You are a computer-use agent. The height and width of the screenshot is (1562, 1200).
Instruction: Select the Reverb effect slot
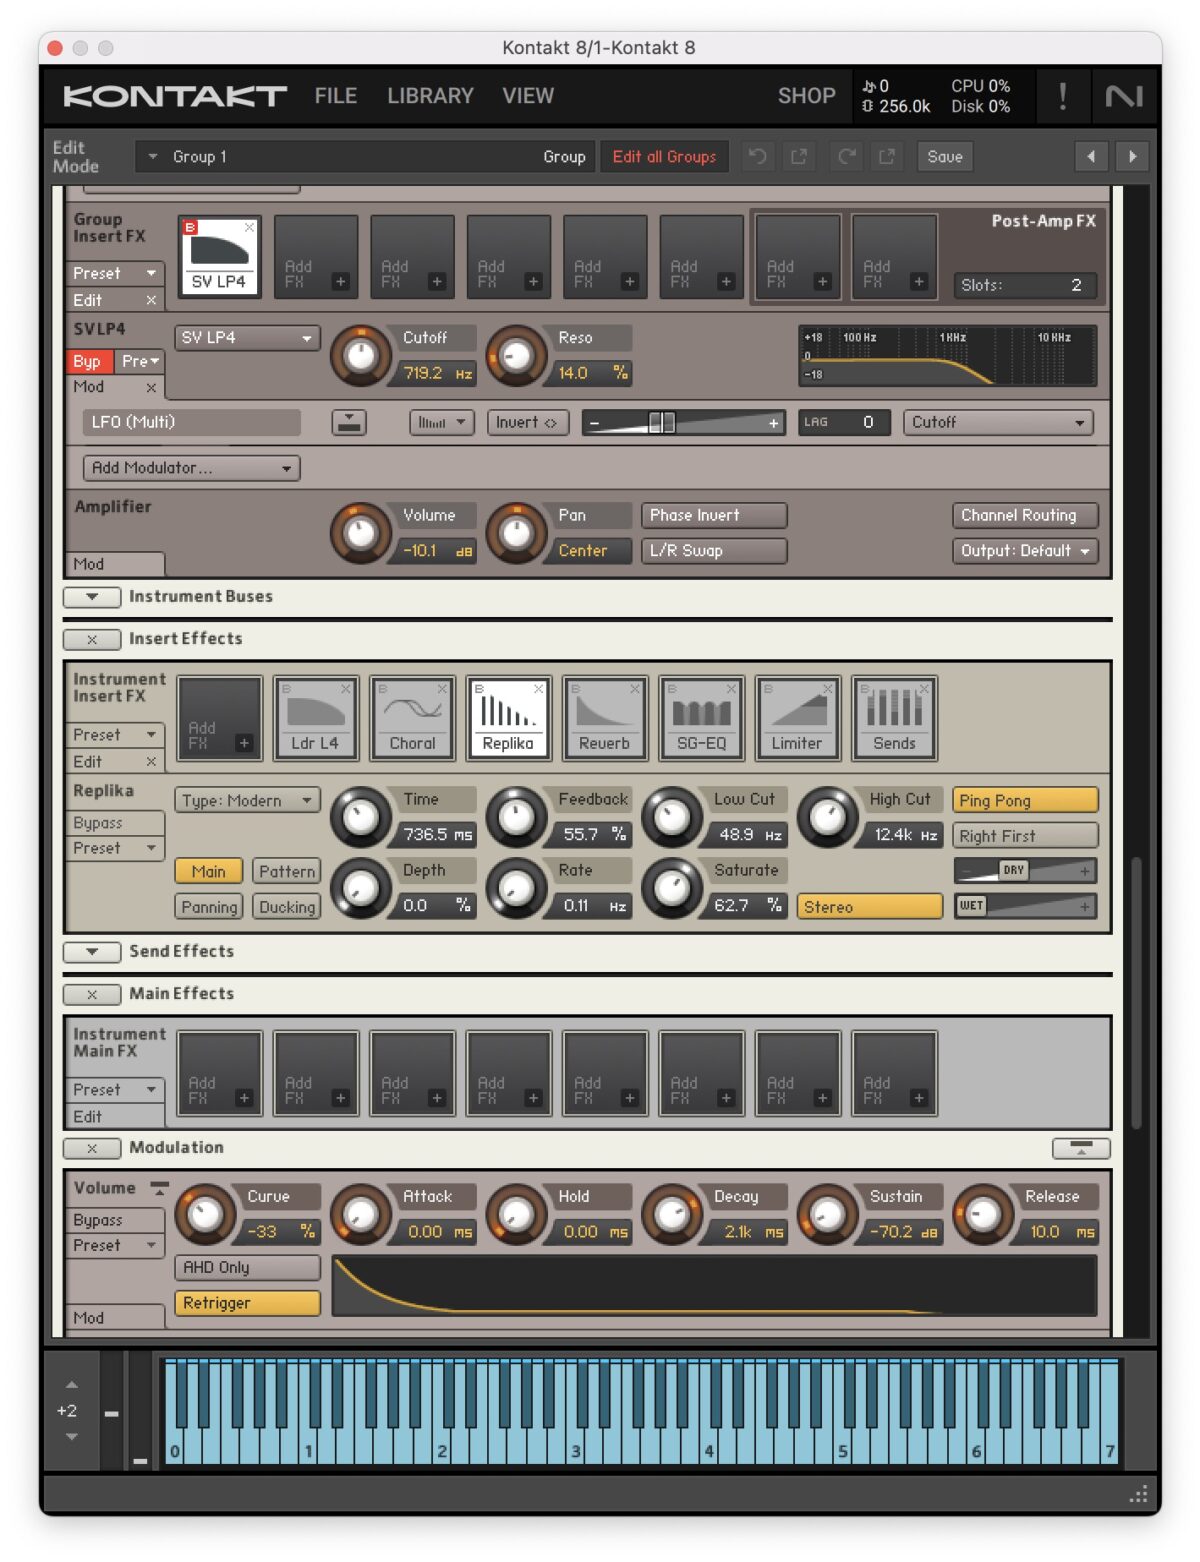(x=605, y=718)
